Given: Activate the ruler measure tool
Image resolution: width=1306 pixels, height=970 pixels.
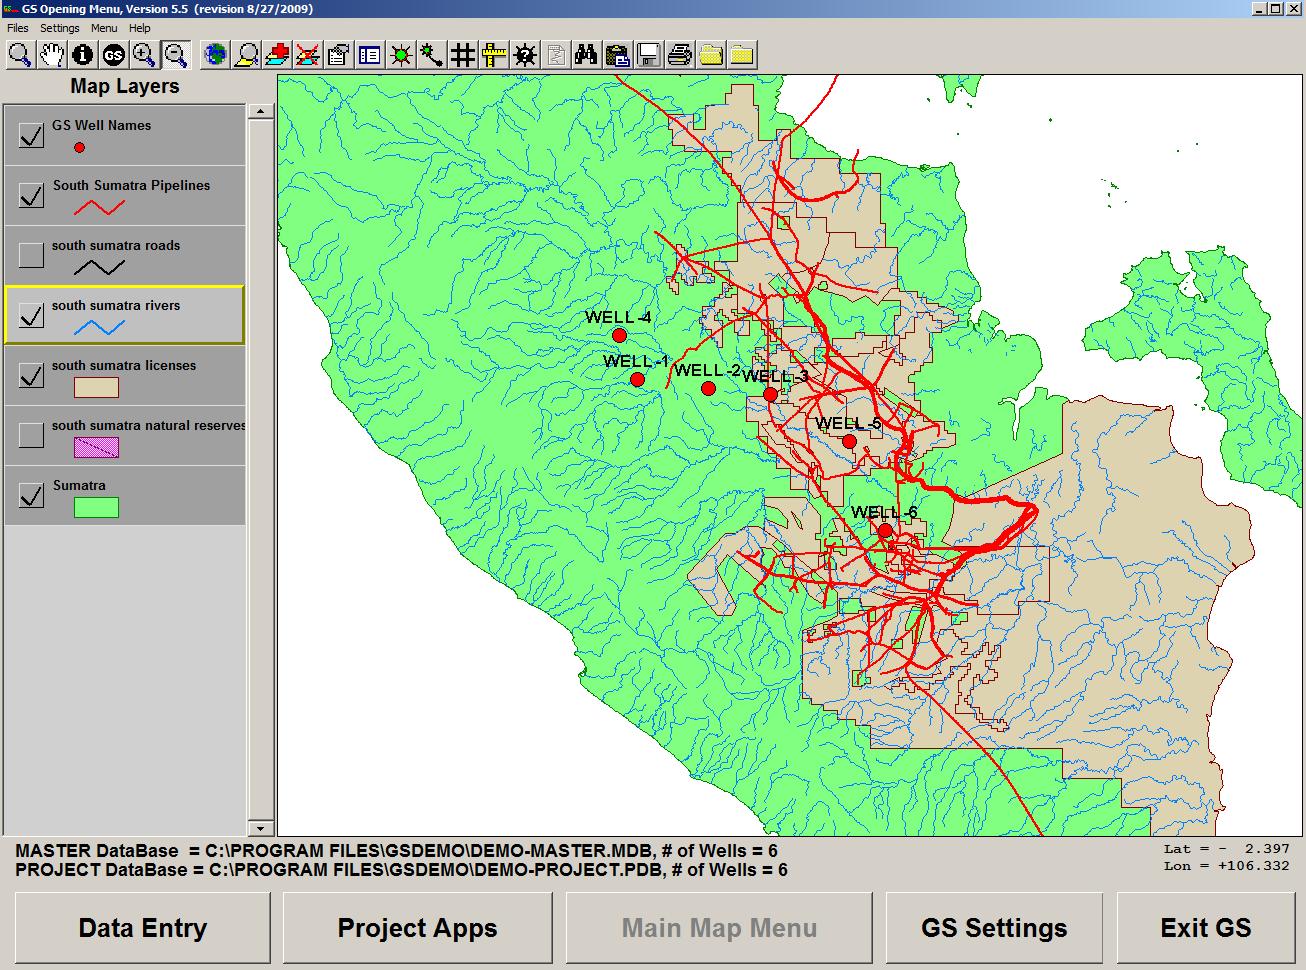Looking at the screenshot, I should pos(492,55).
